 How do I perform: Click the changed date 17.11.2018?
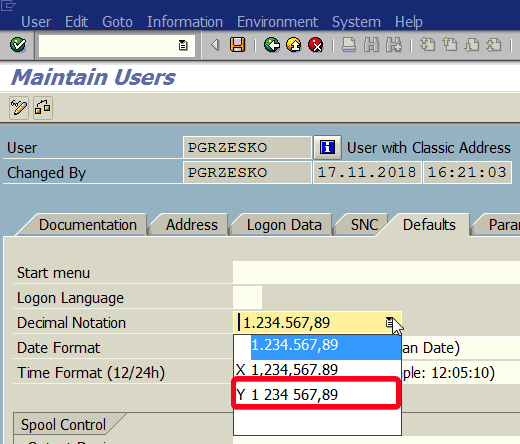pyautogui.click(x=367, y=172)
